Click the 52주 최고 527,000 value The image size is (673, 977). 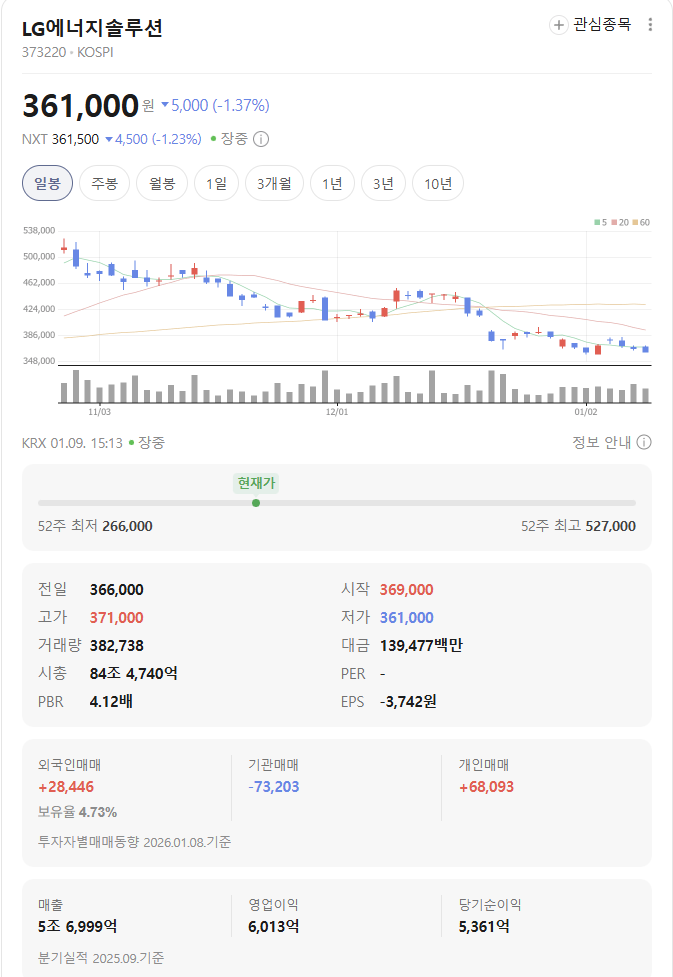click(x=611, y=526)
